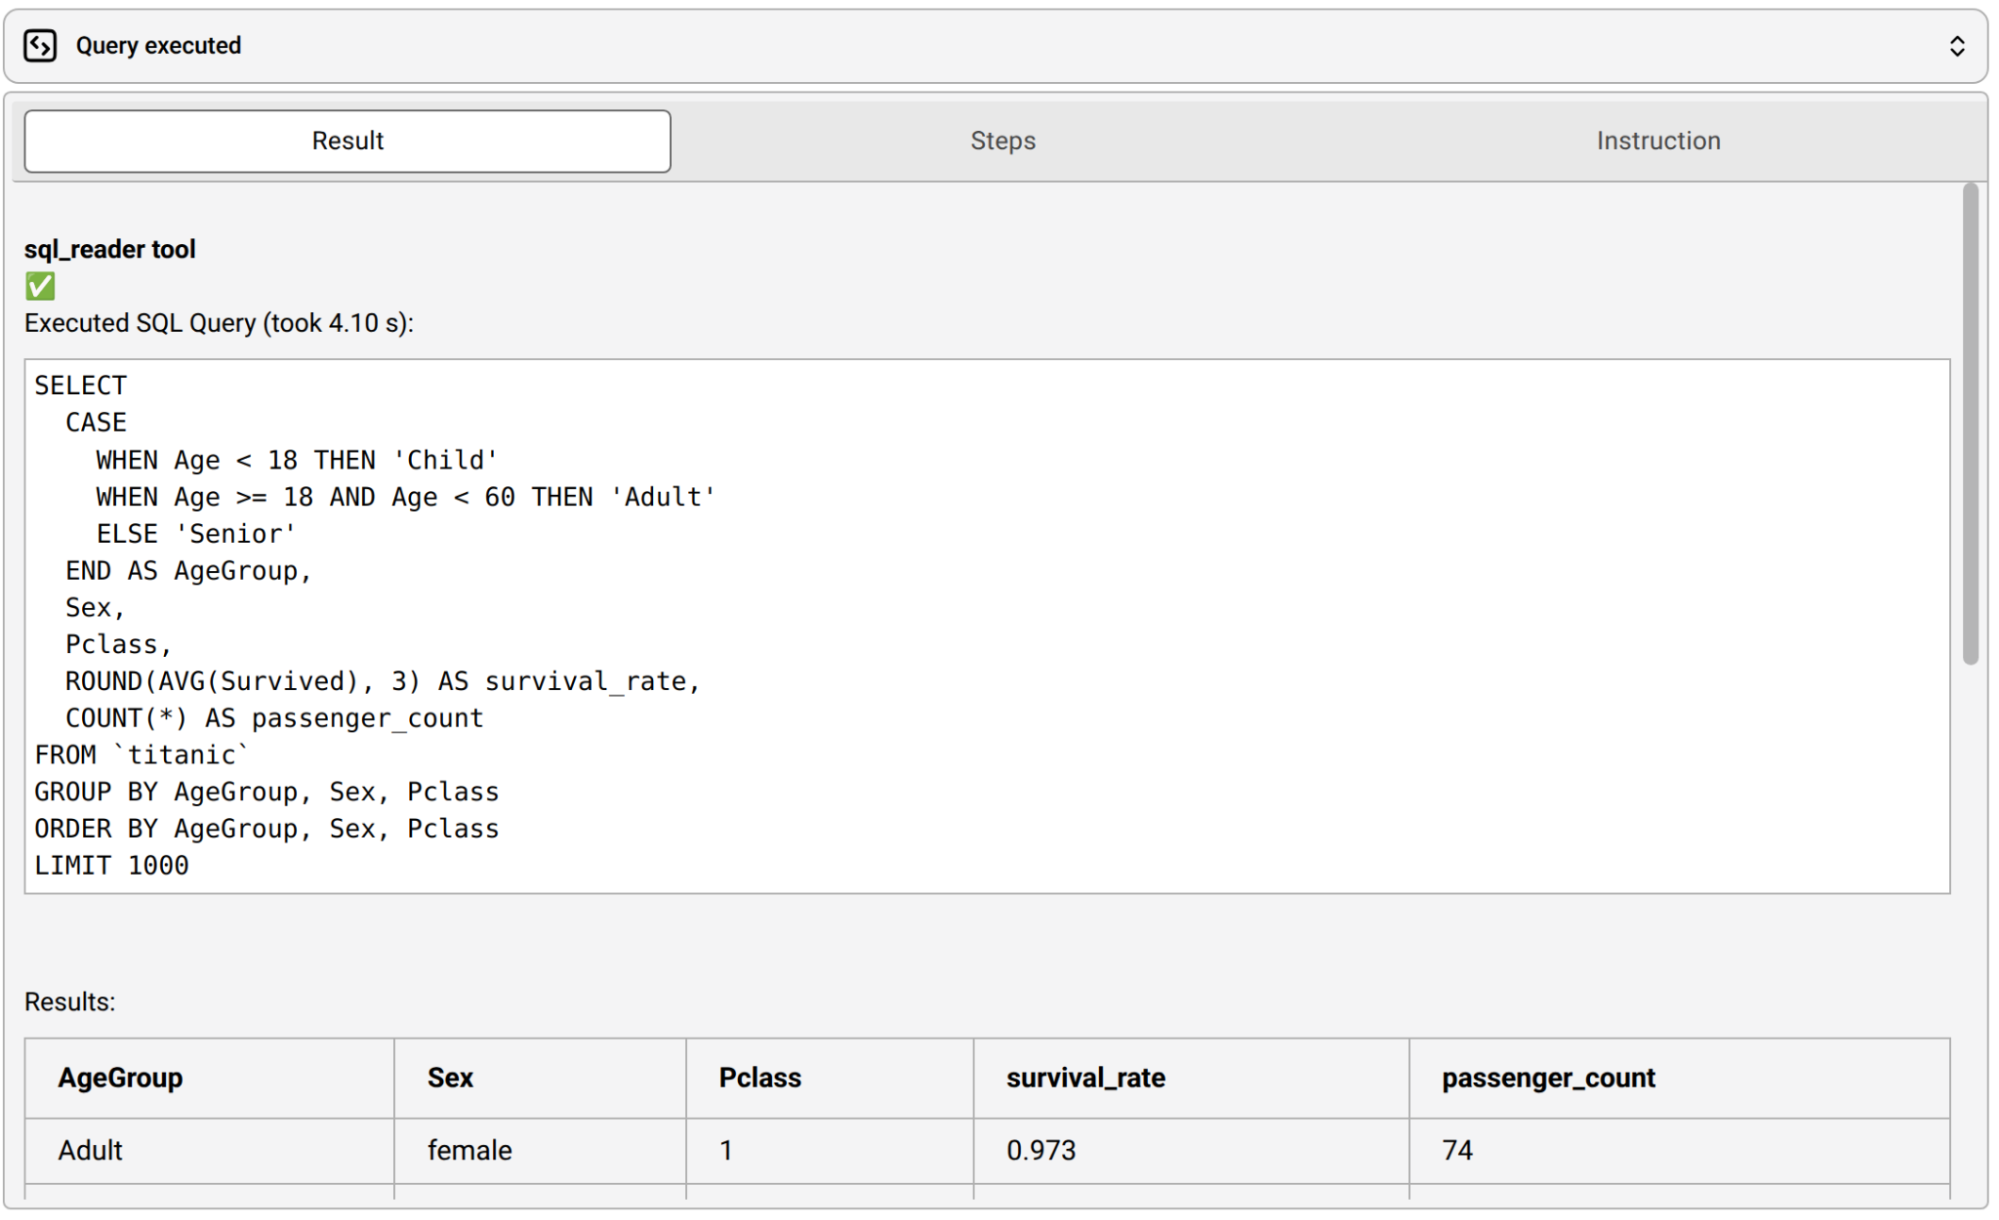1999x1220 pixels.
Task: Collapse the Query executed panel chevron
Action: click(x=1956, y=46)
